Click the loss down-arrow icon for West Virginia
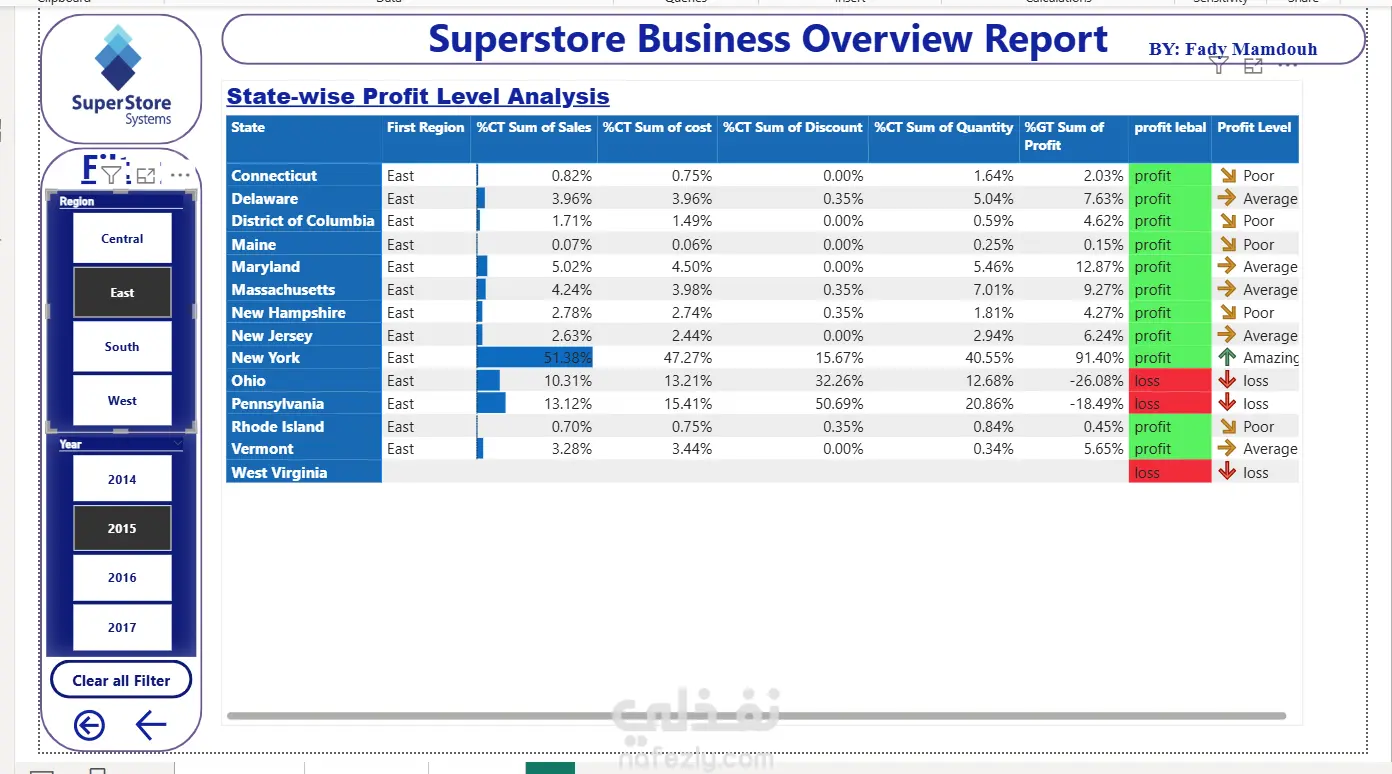The width and height of the screenshot is (1392, 774). (x=1227, y=472)
